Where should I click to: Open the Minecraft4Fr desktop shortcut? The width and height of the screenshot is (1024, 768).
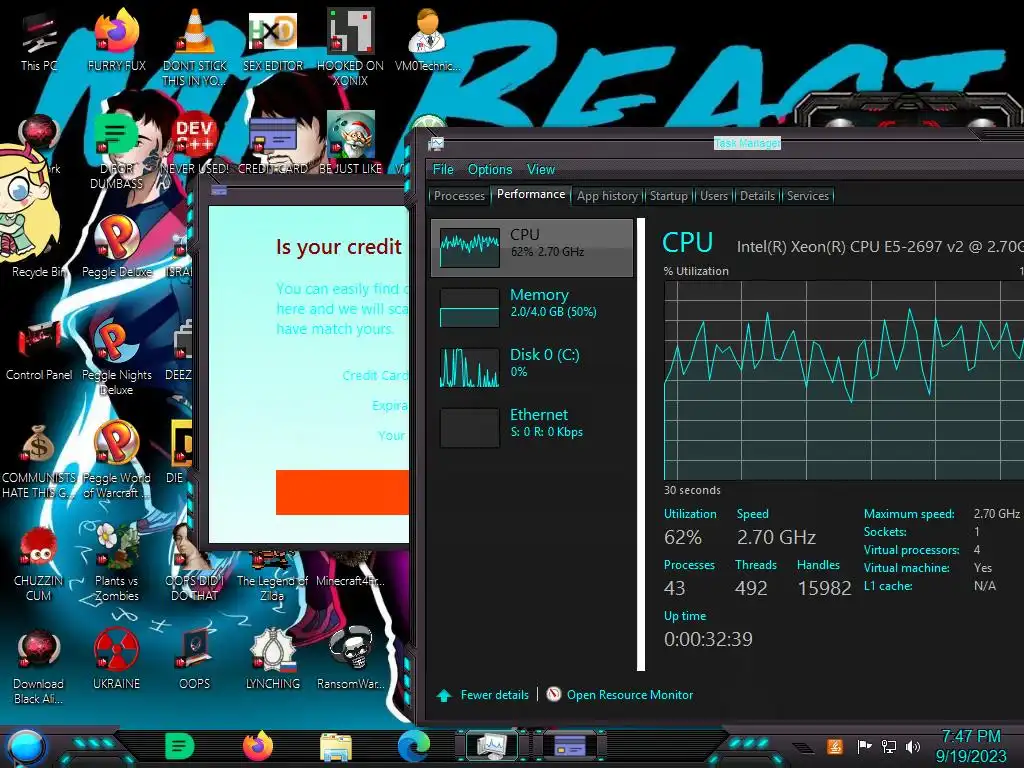pyautogui.click(x=351, y=567)
